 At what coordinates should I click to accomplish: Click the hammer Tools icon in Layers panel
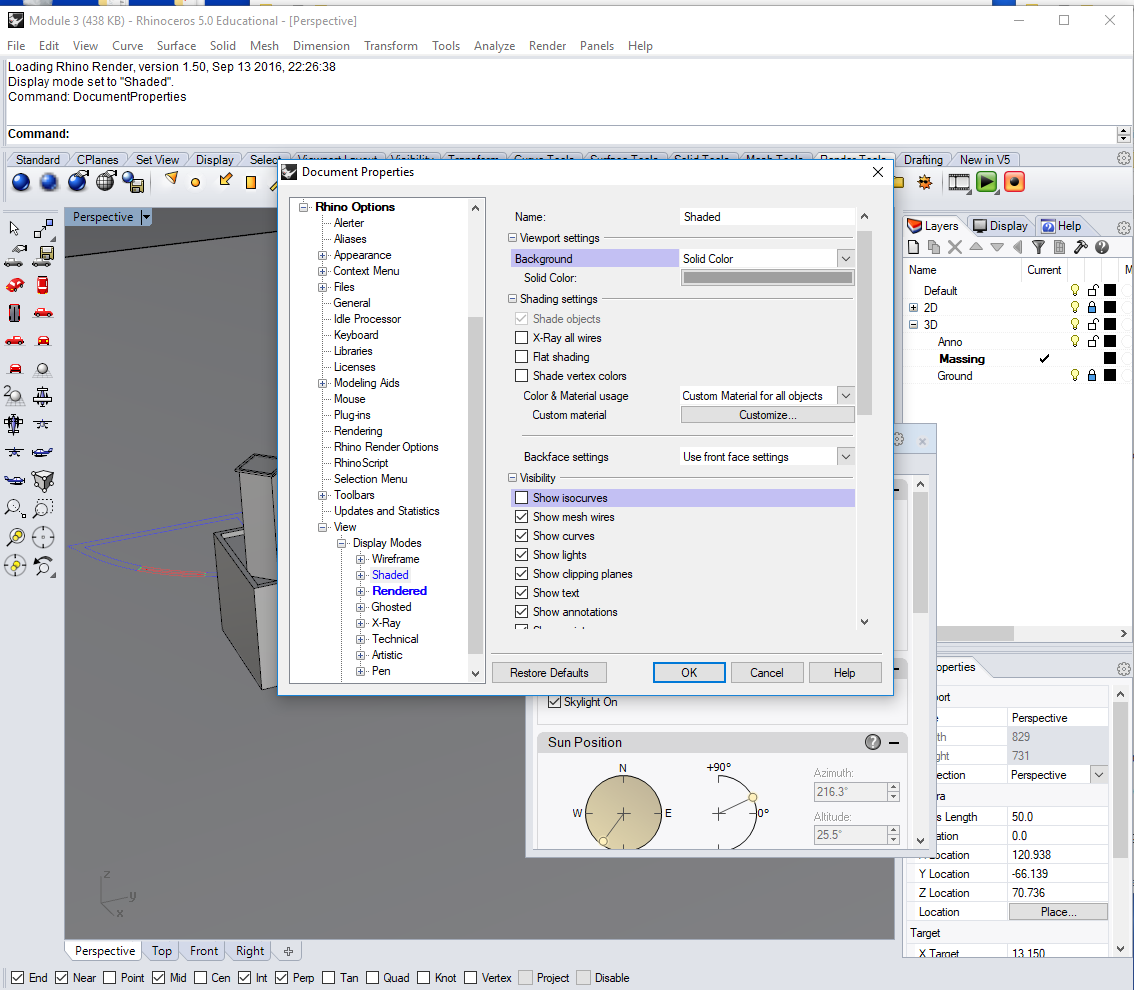click(x=1080, y=247)
